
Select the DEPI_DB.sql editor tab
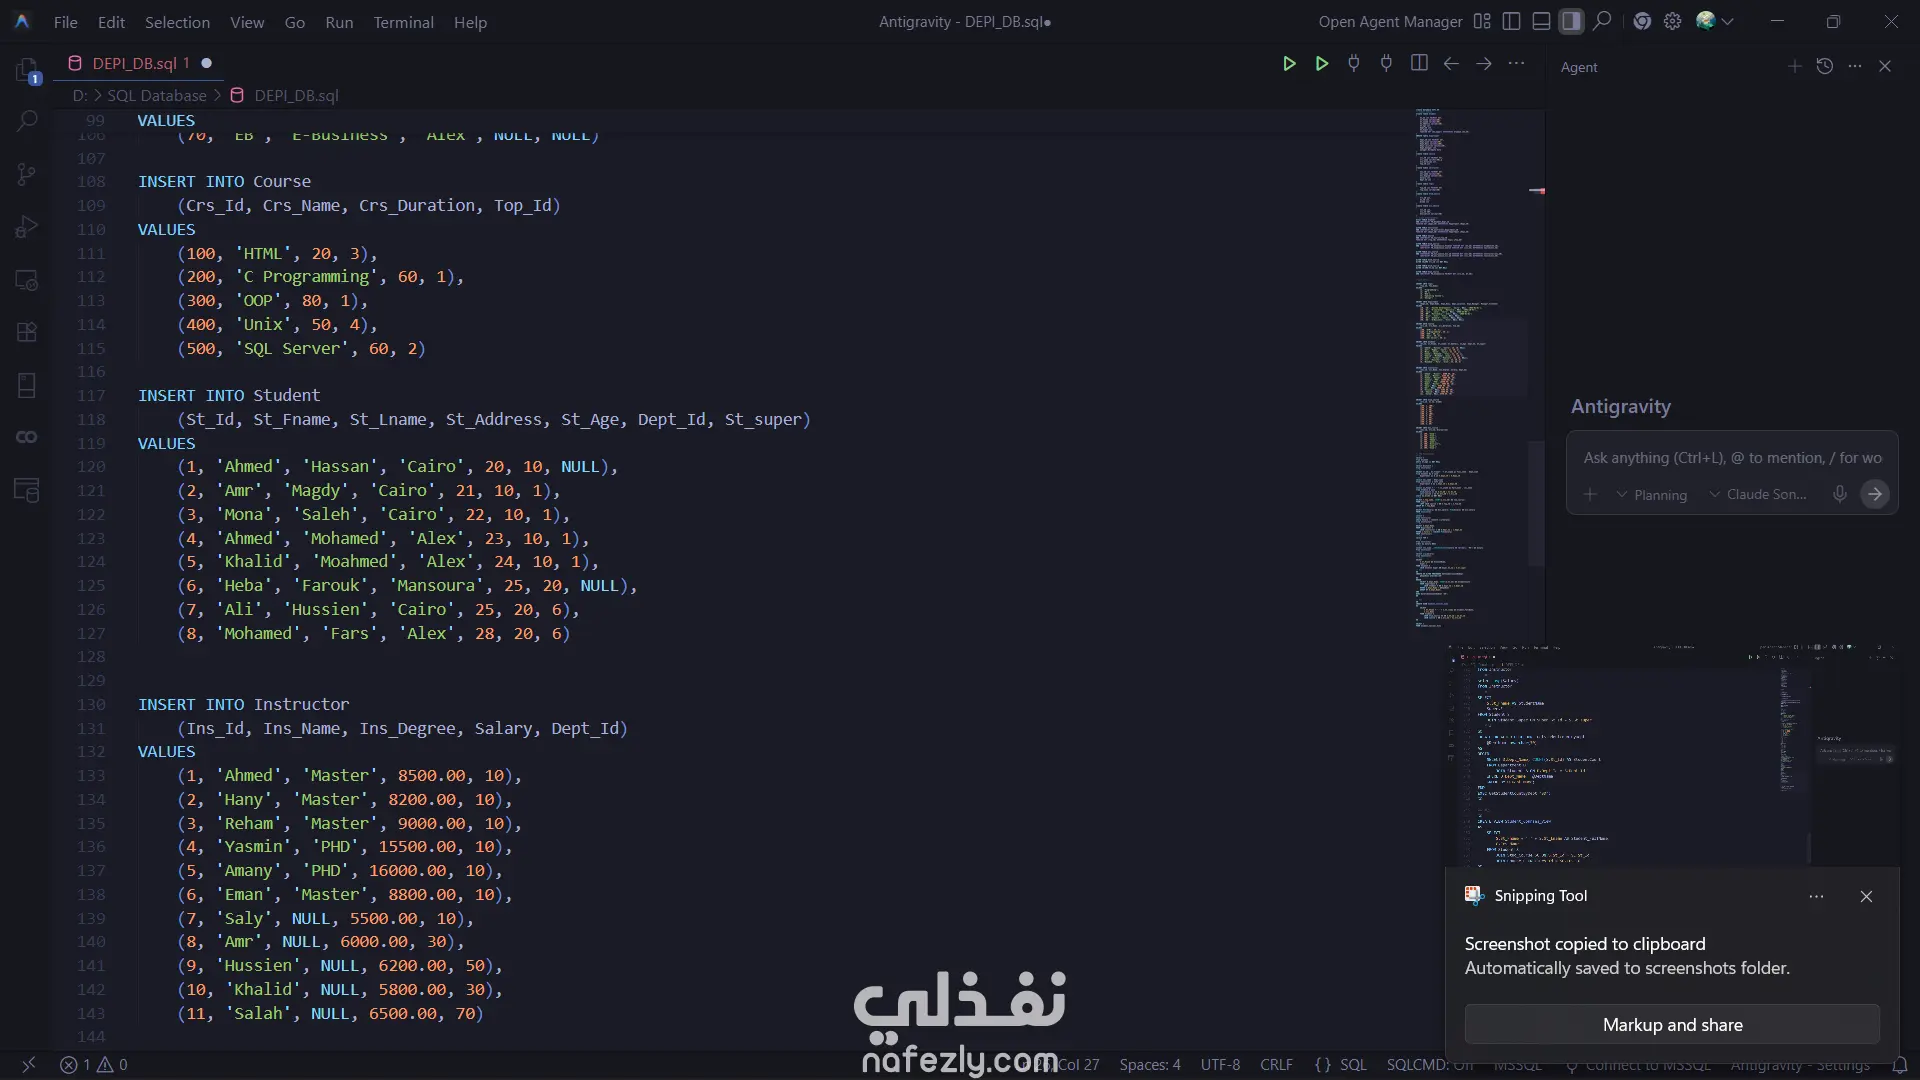click(x=135, y=63)
